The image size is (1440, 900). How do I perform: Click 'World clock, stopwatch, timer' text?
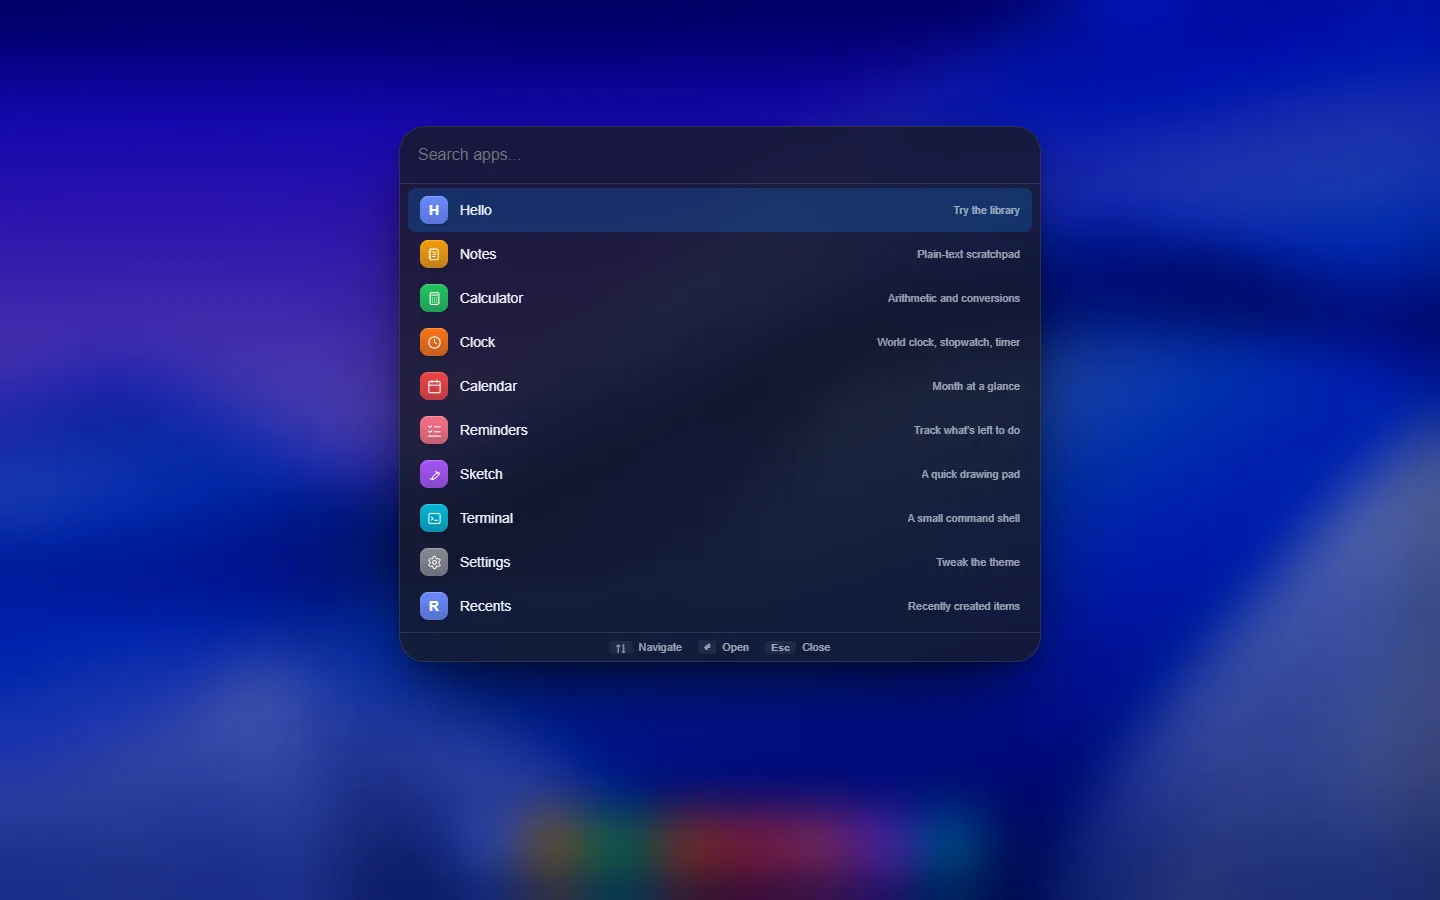[x=948, y=342]
